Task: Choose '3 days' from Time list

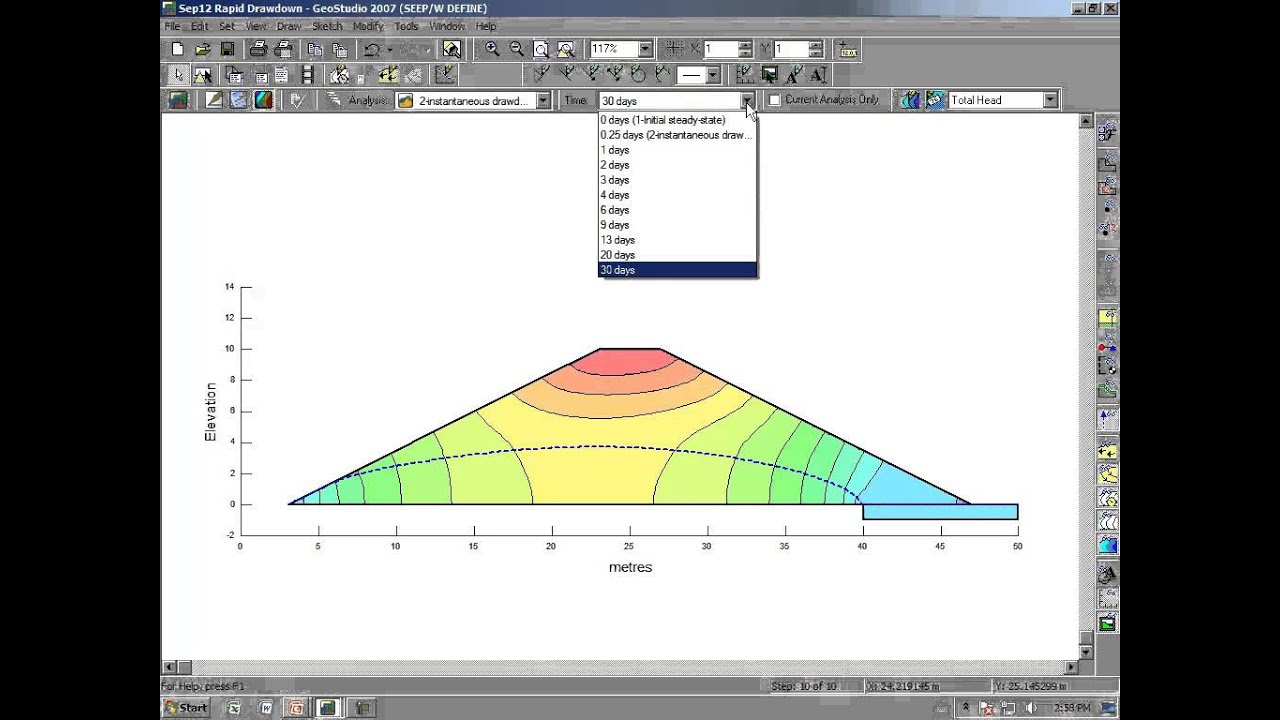Action: pyautogui.click(x=677, y=180)
